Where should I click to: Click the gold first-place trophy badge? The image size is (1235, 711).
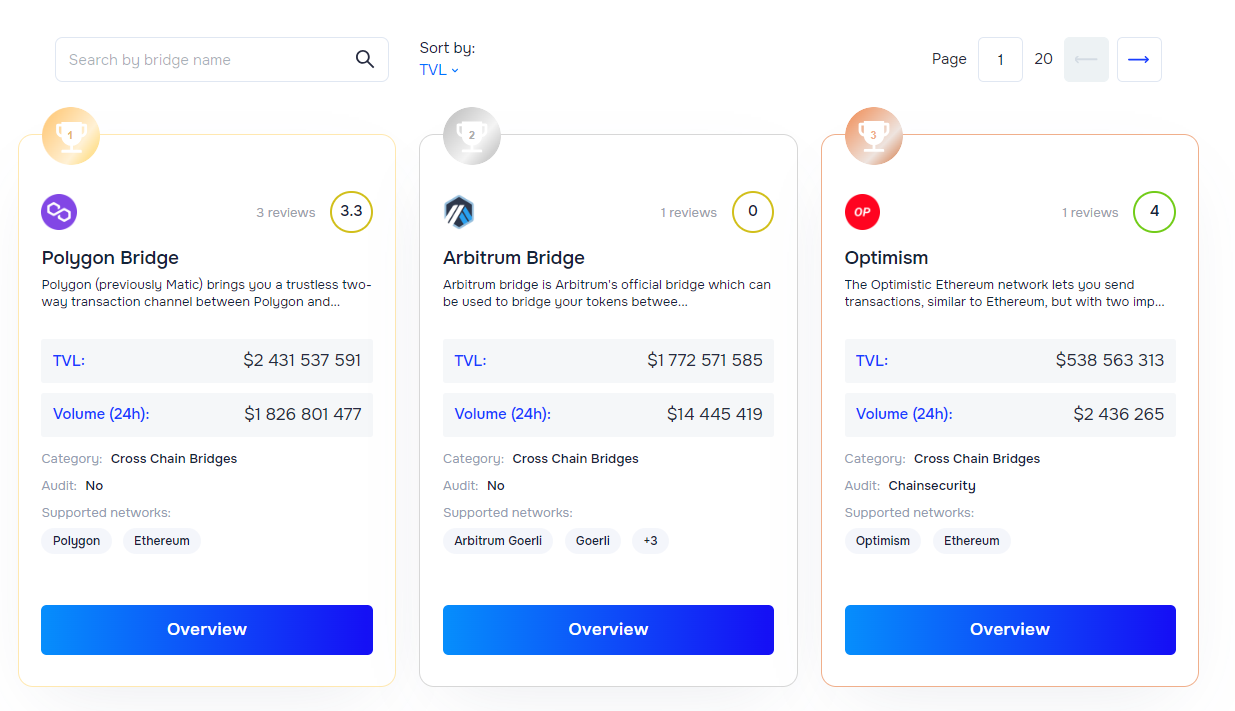click(x=71, y=135)
